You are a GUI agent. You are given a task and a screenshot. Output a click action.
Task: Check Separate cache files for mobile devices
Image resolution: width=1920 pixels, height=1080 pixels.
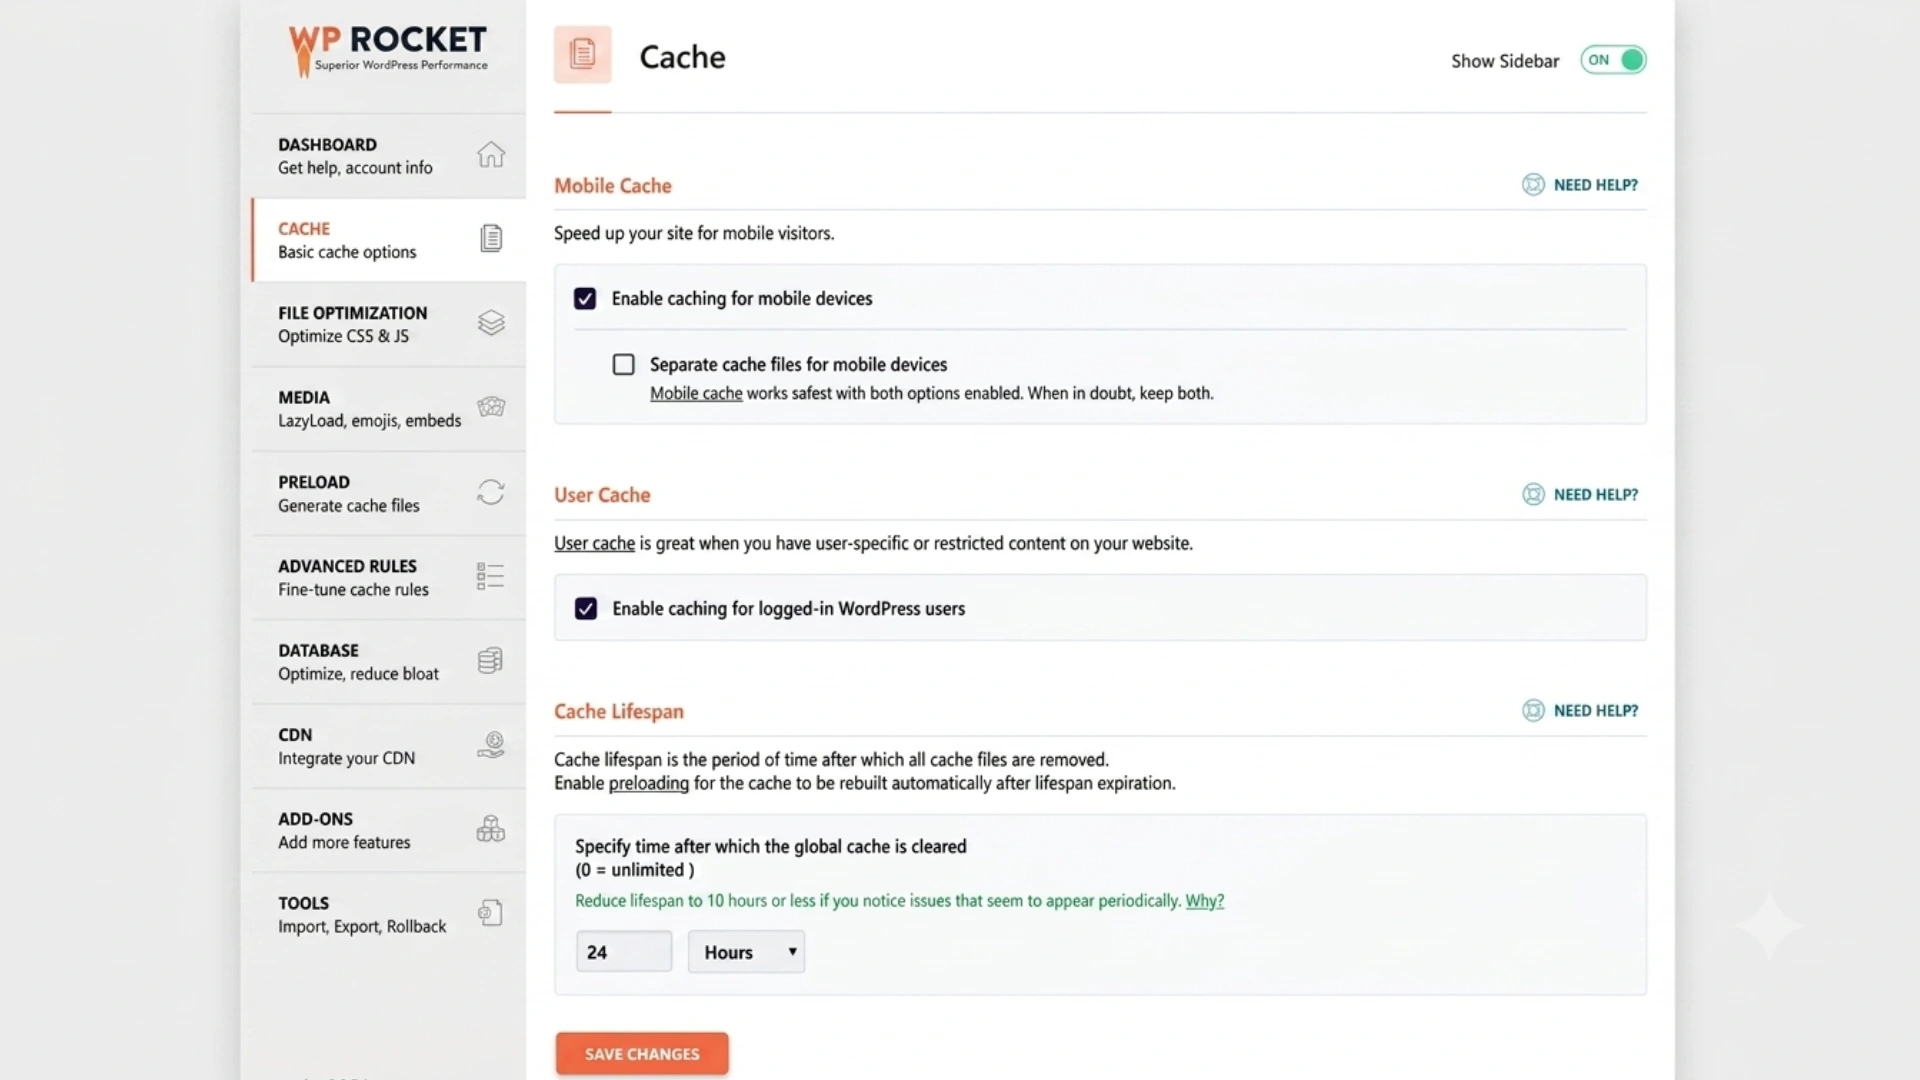click(623, 364)
